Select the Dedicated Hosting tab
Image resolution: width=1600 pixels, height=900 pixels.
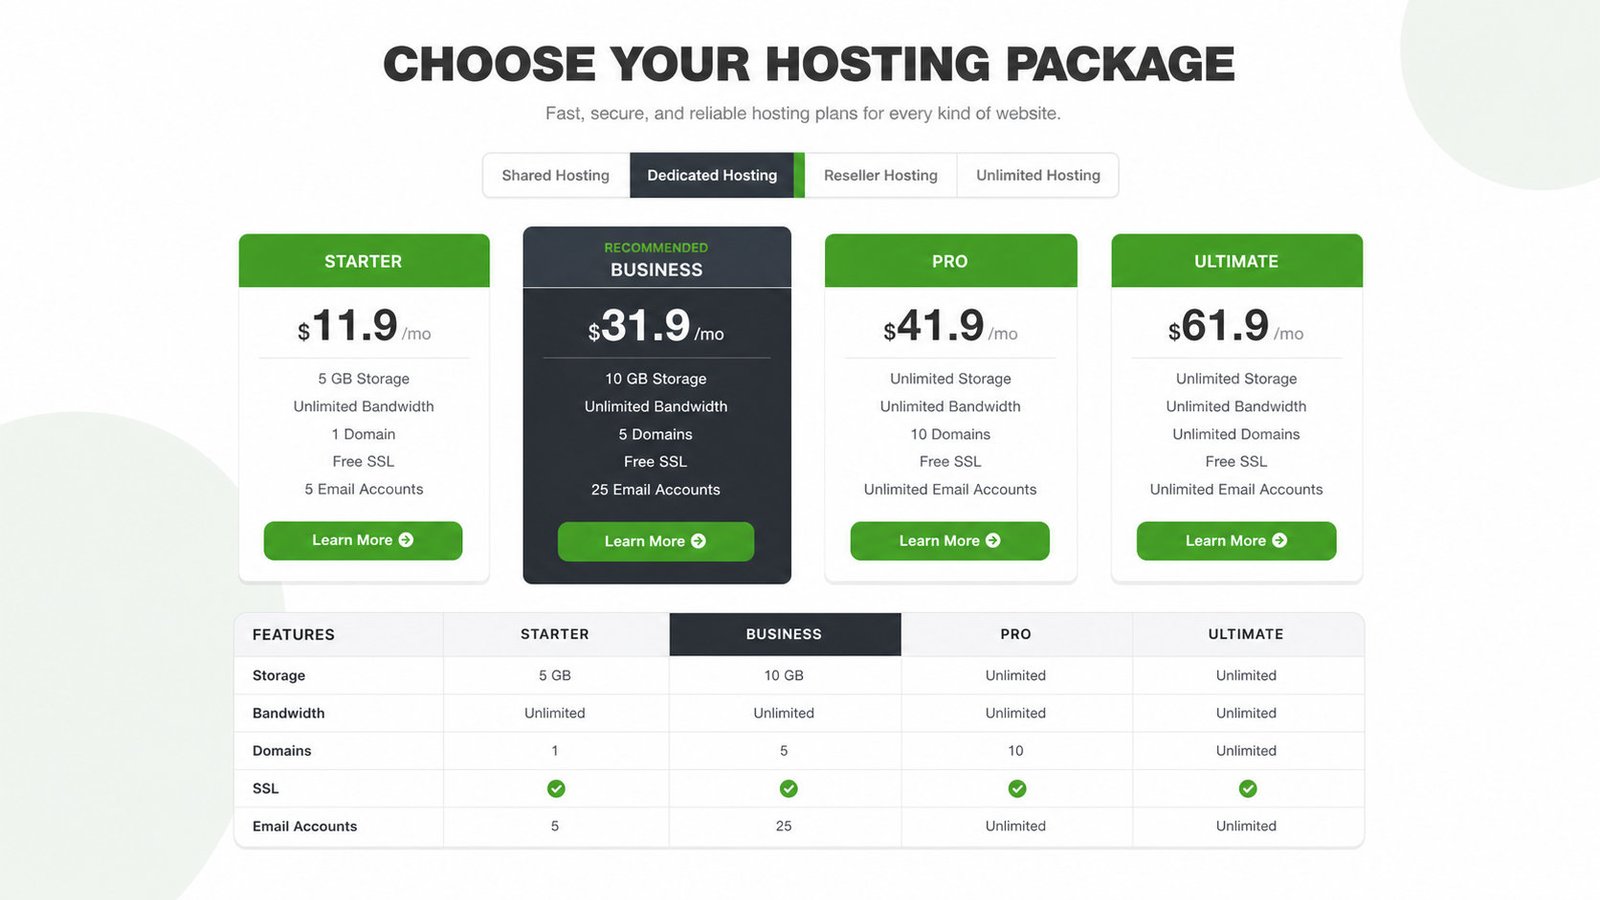coord(712,175)
